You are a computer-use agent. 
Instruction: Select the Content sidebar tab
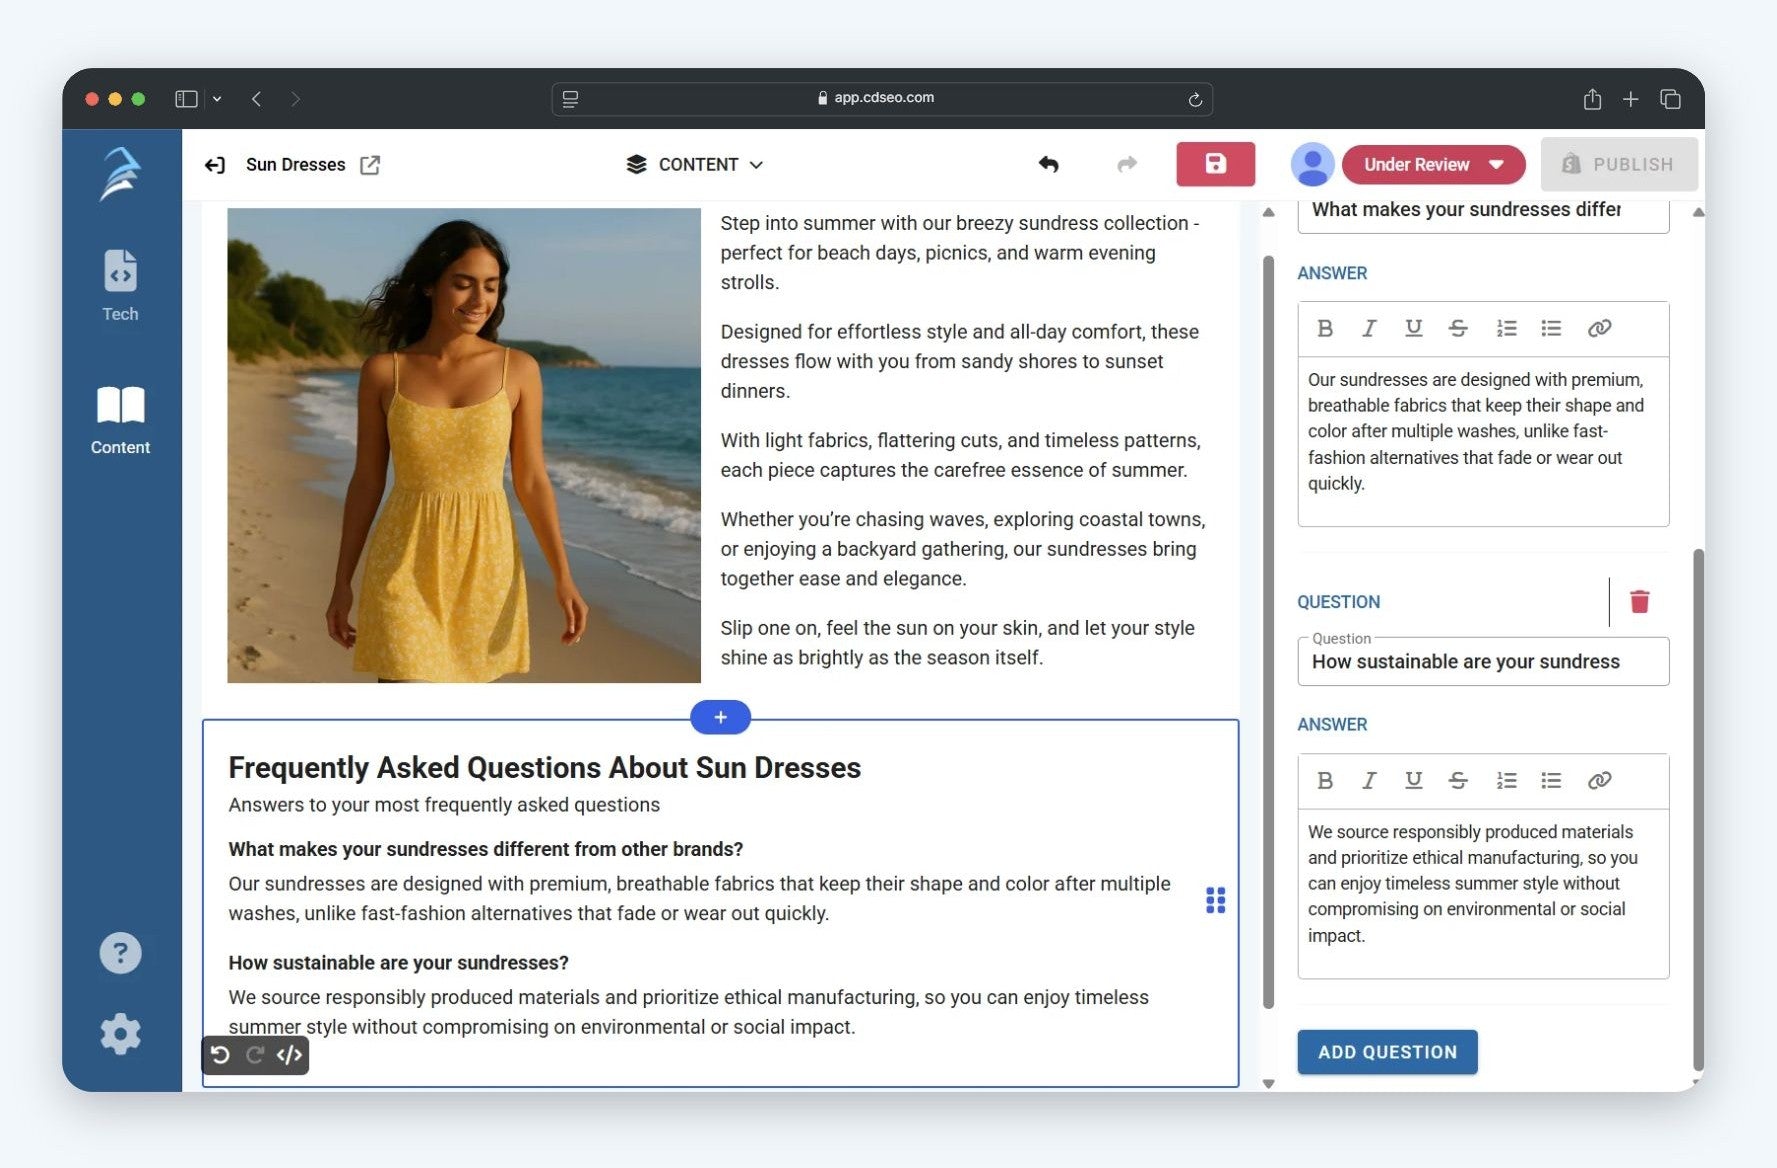(120, 420)
